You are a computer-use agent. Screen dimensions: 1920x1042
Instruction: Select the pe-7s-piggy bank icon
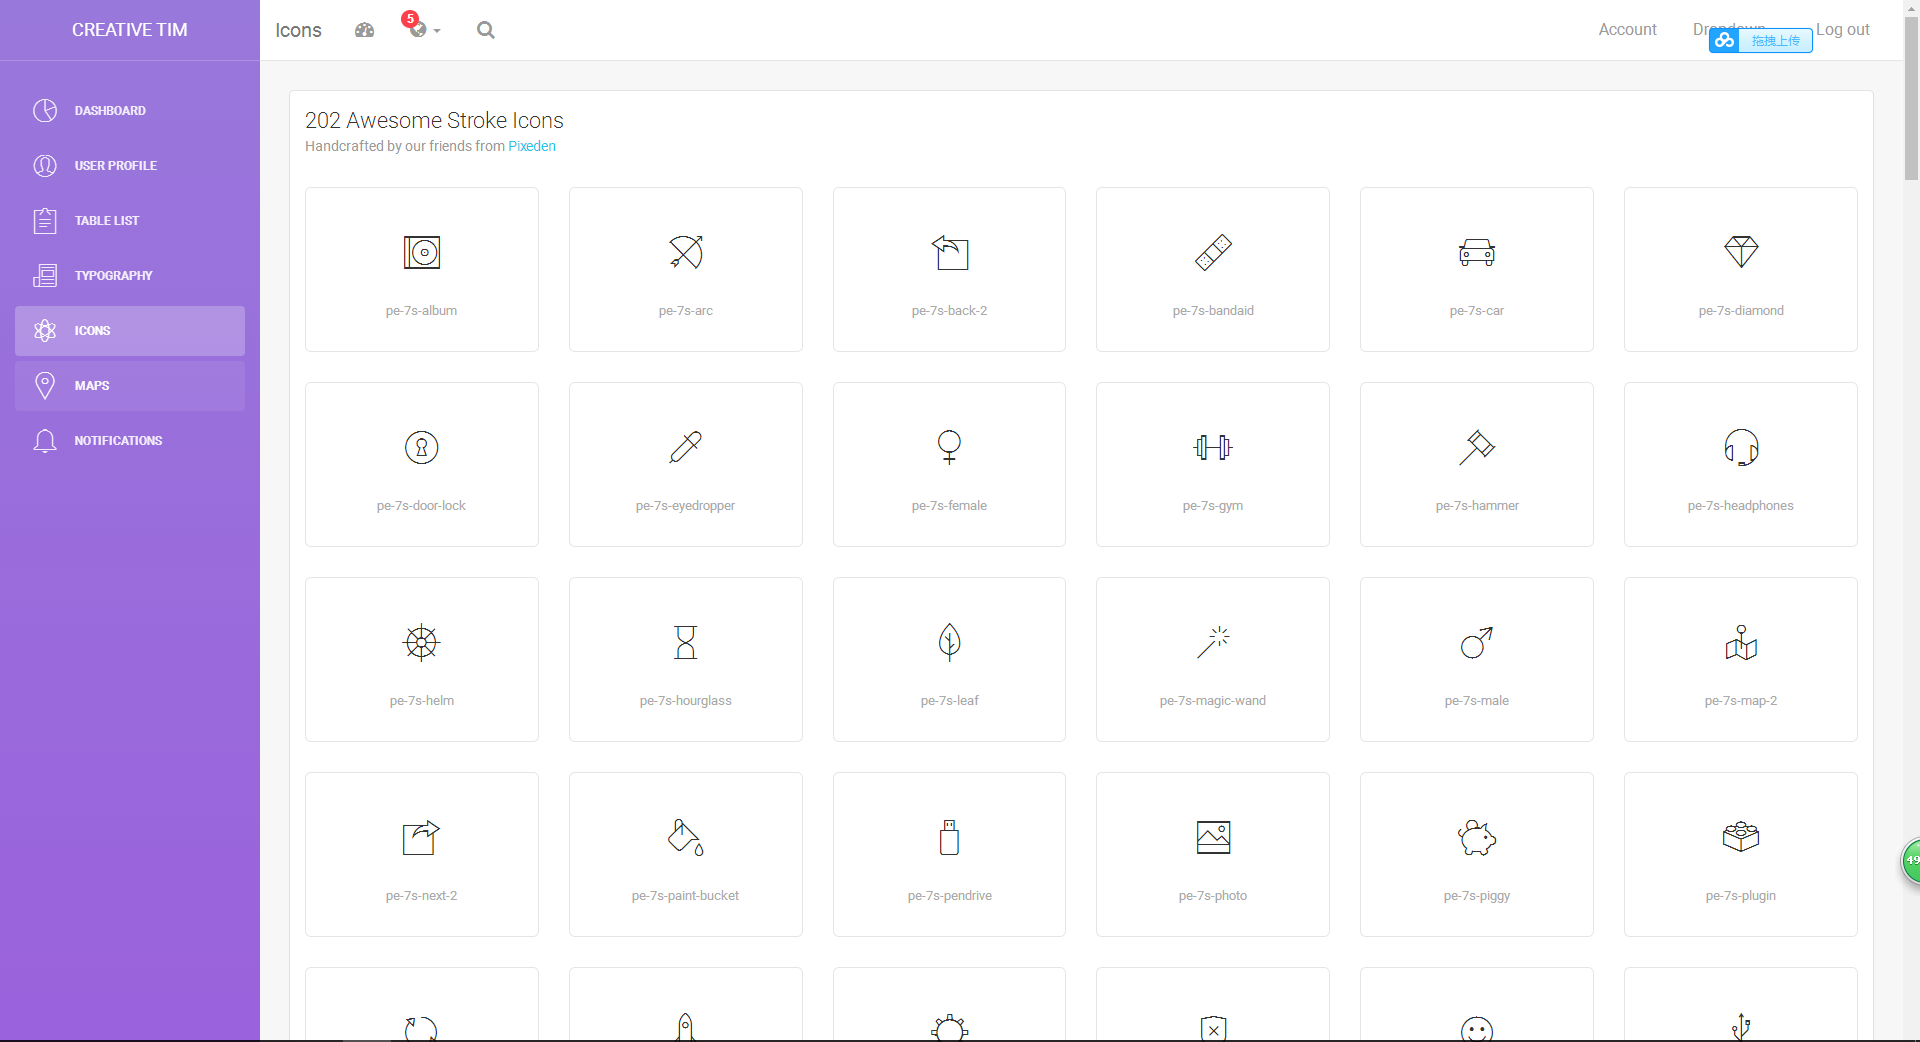click(1477, 837)
